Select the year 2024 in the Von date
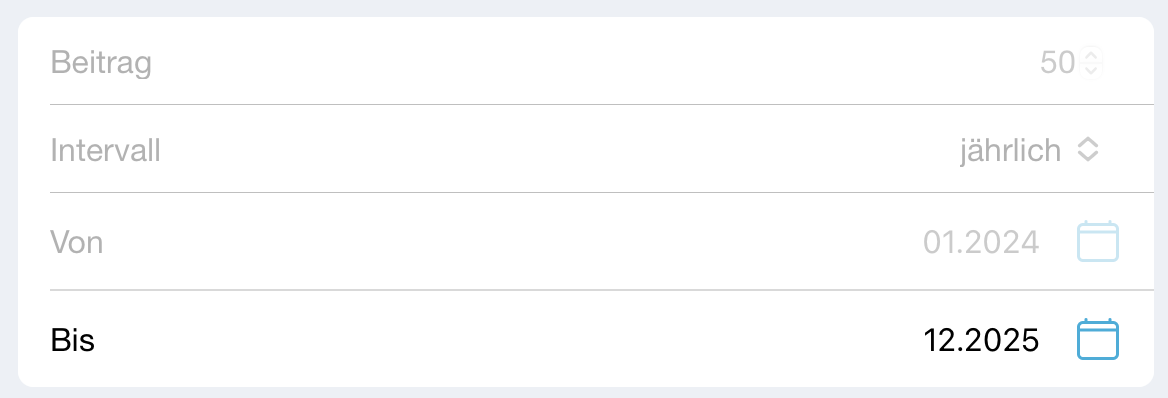 pyautogui.click(x=1001, y=242)
